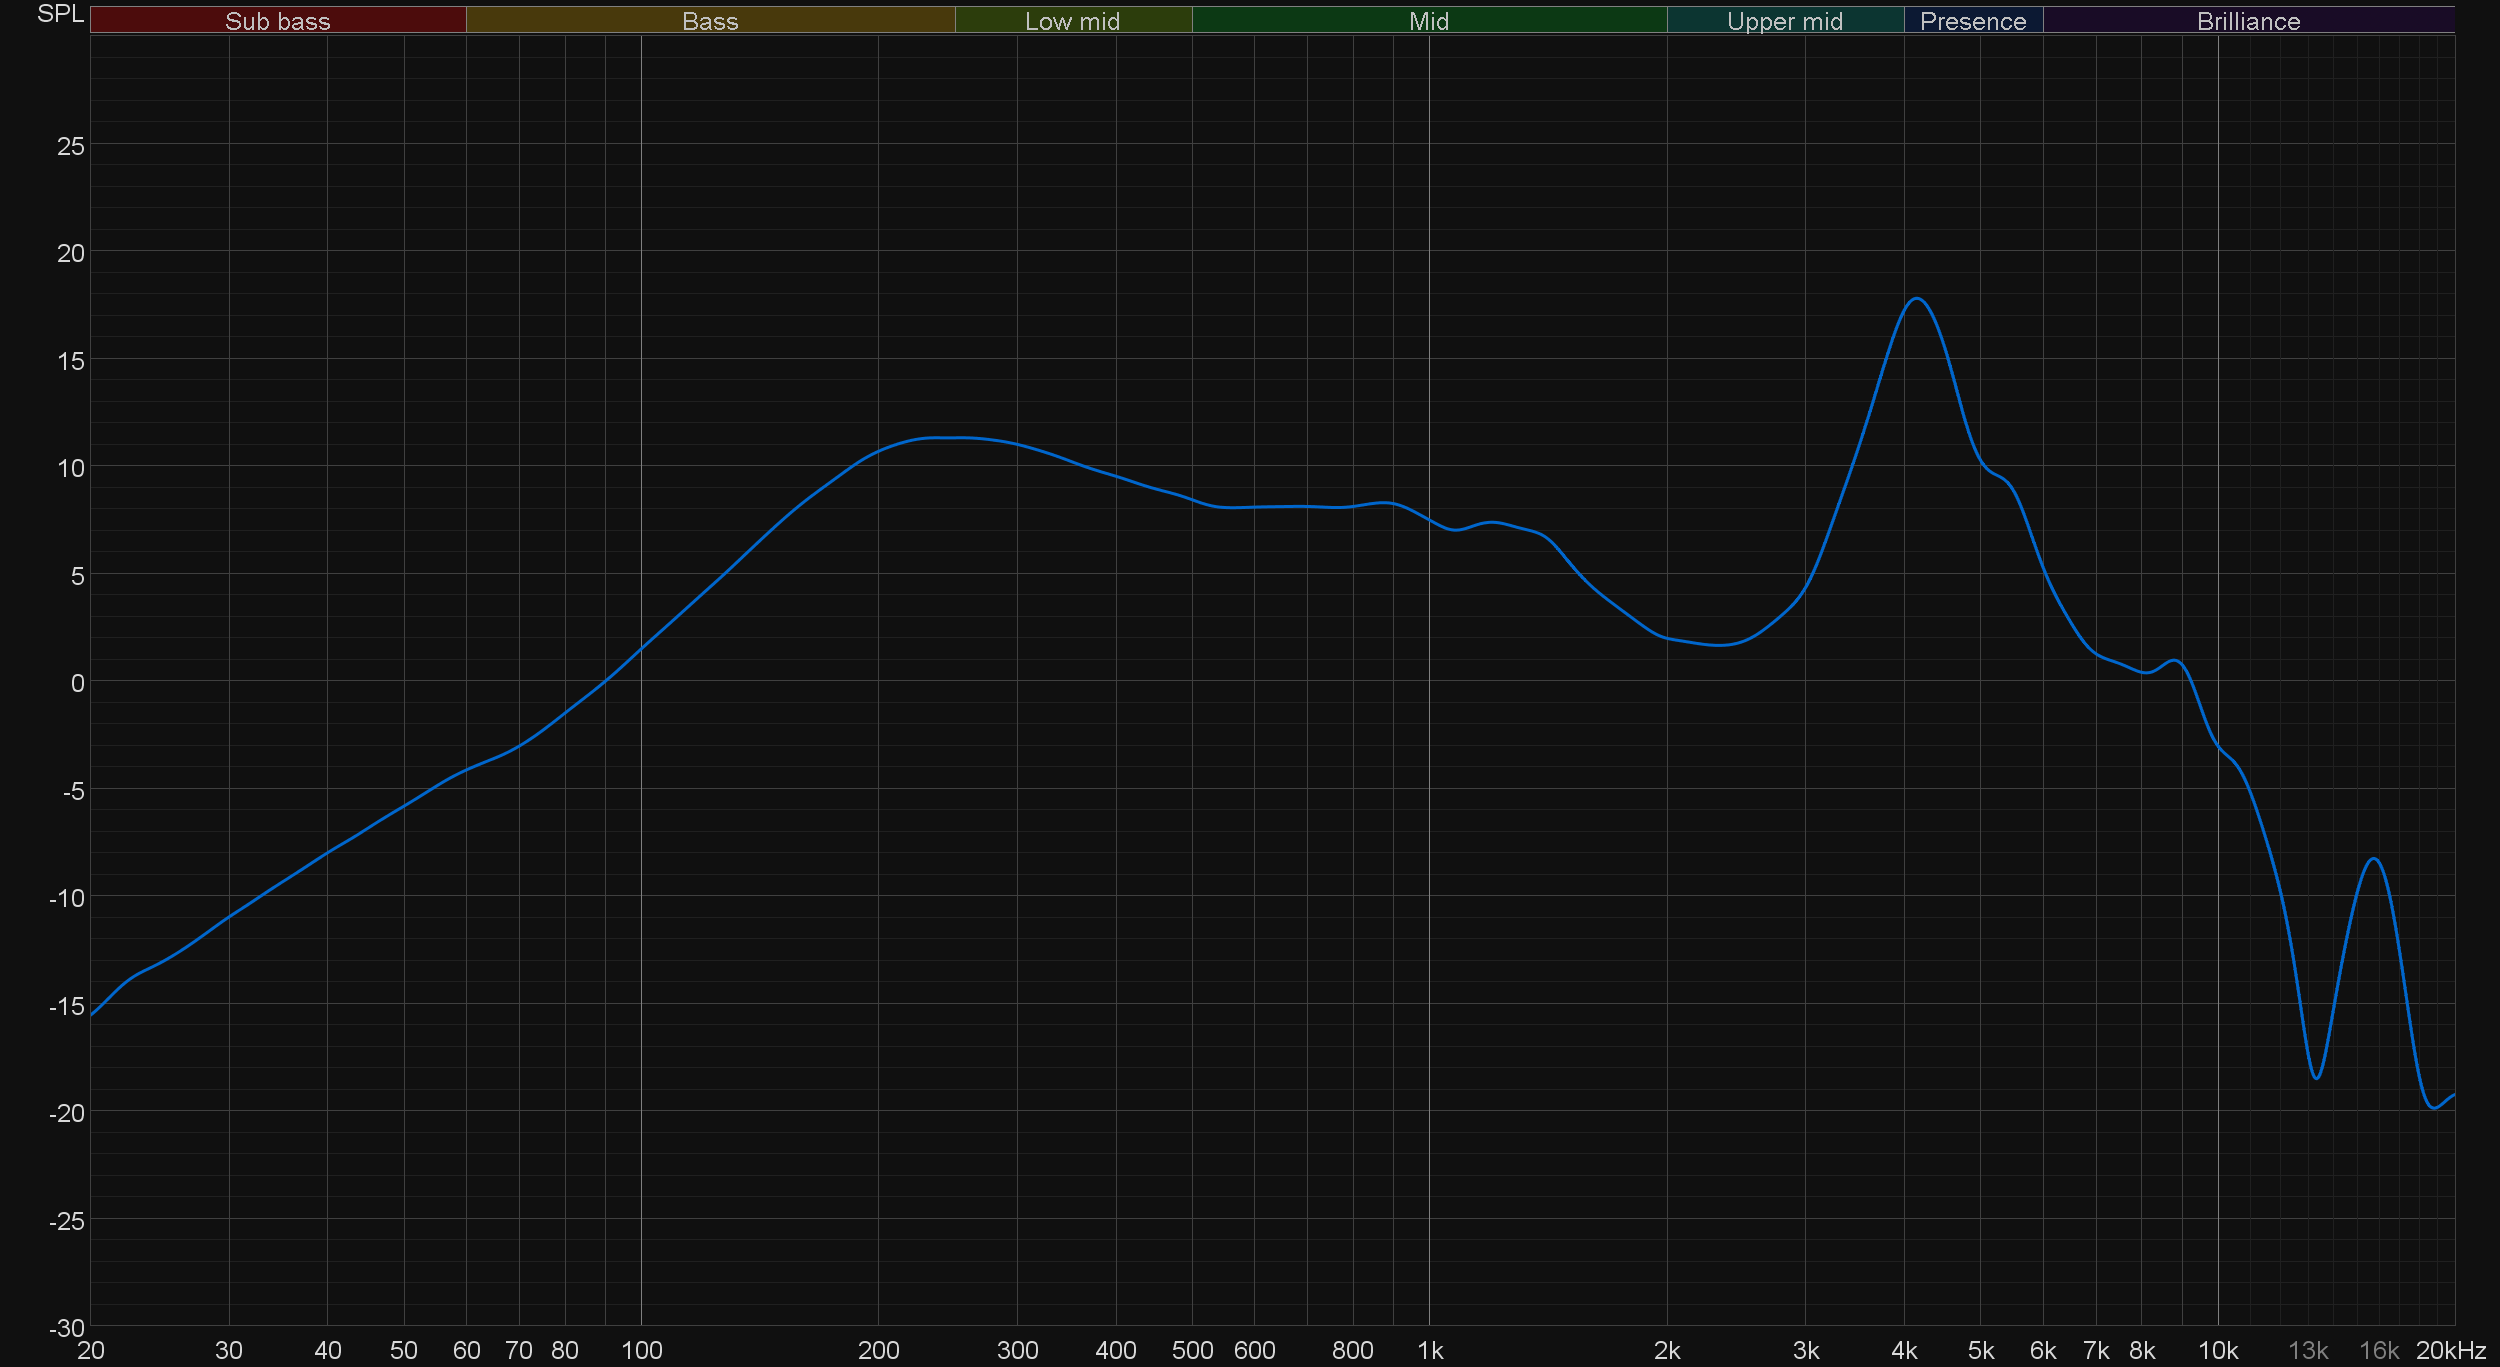
Task: Click the curve start at 20 Hz
Action: [x=92, y=1015]
